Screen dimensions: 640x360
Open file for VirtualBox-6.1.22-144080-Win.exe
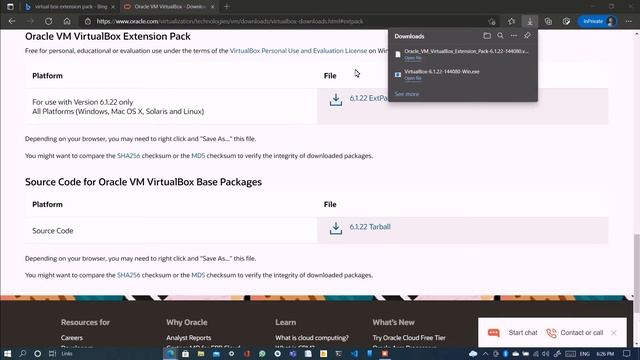click(413, 78)
